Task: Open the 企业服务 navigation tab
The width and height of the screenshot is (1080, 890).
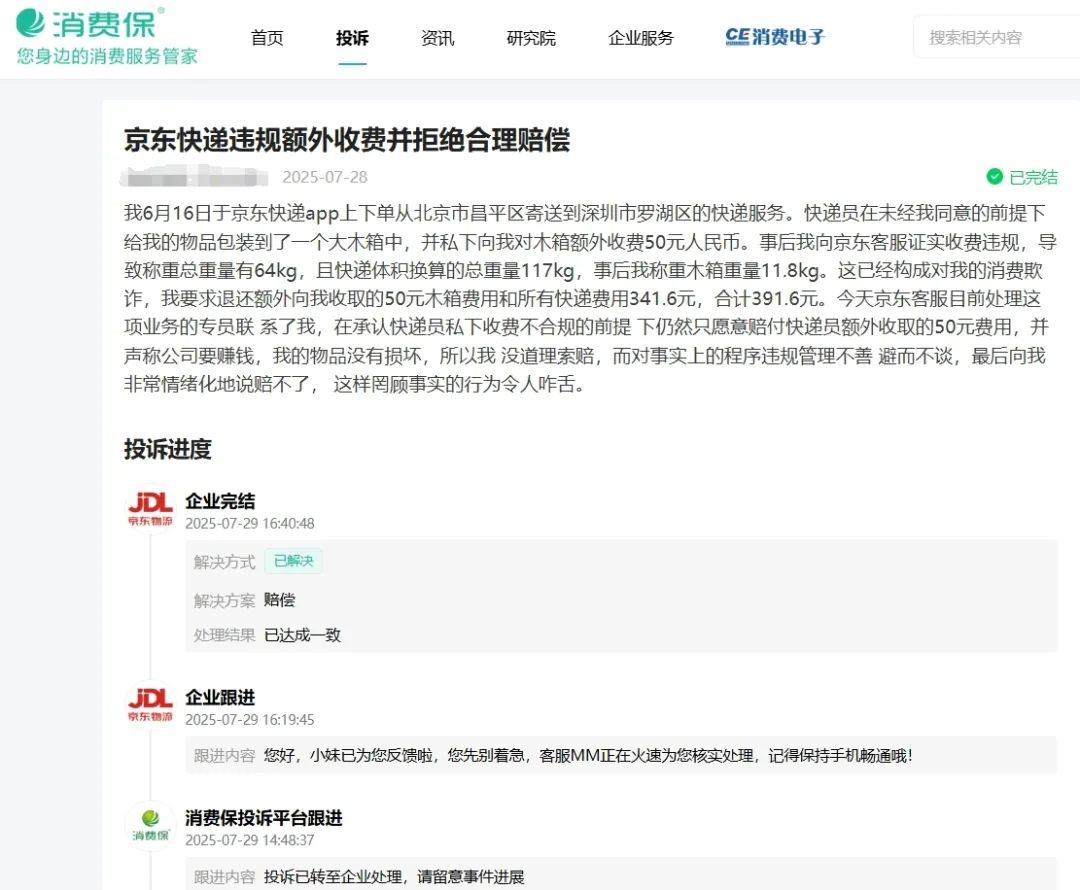Action: (x=641, y=38)
